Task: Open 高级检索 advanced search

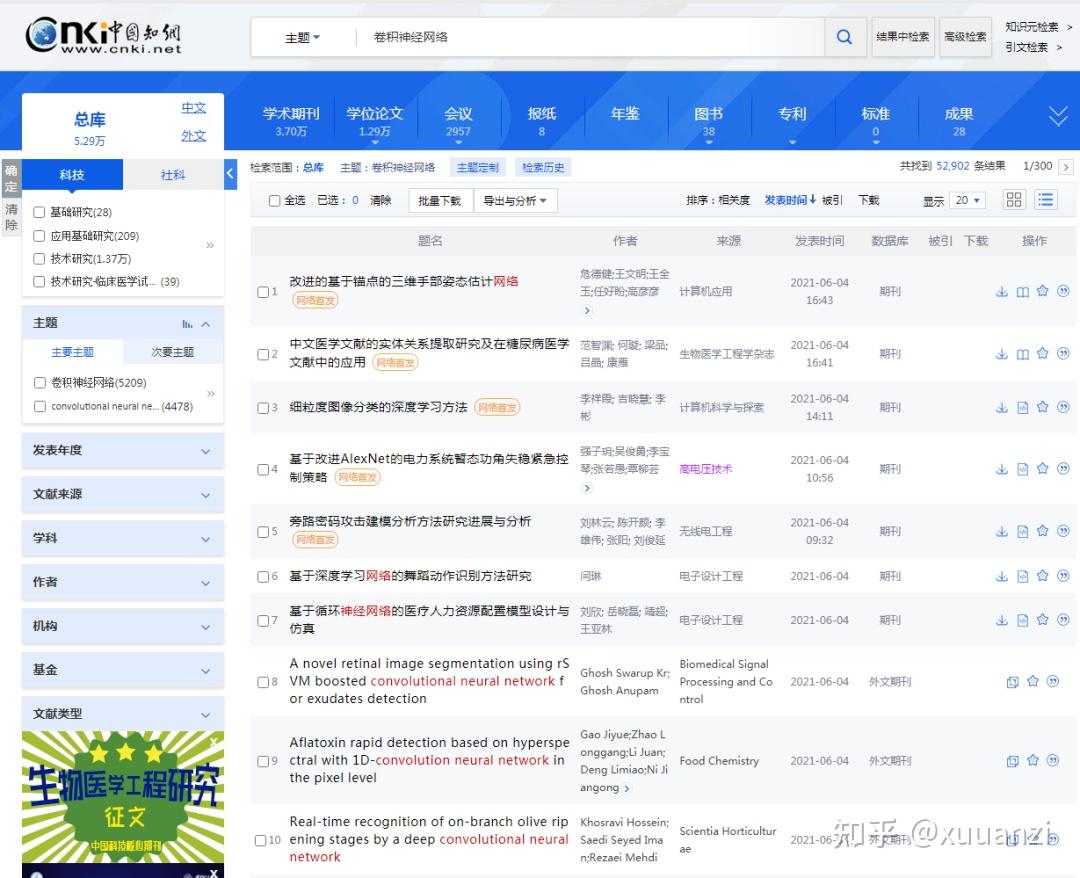Action: point(964,37)
